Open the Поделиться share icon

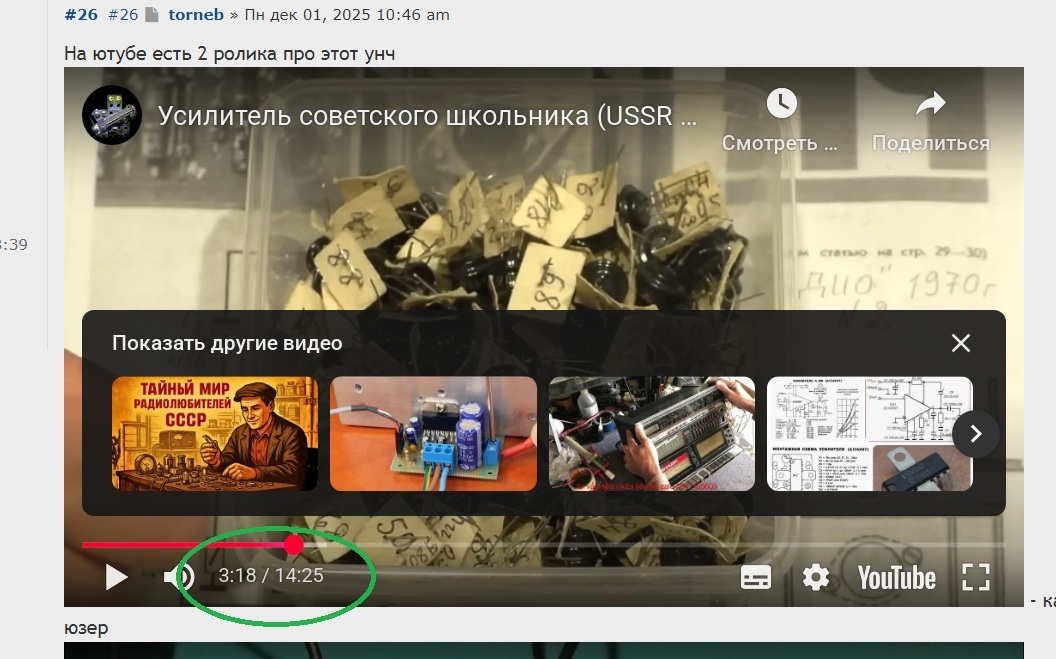[x=931, y=104]
